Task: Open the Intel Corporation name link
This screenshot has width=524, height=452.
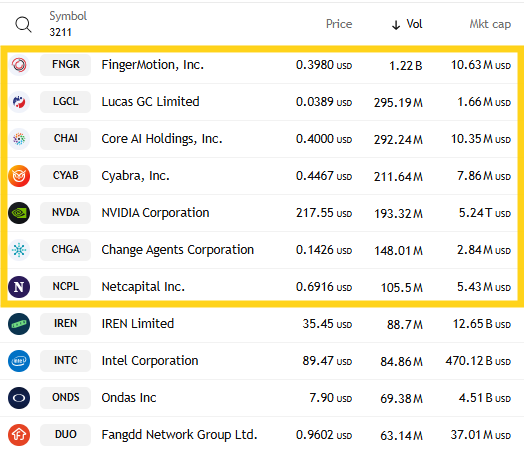Action: (150, 361)
